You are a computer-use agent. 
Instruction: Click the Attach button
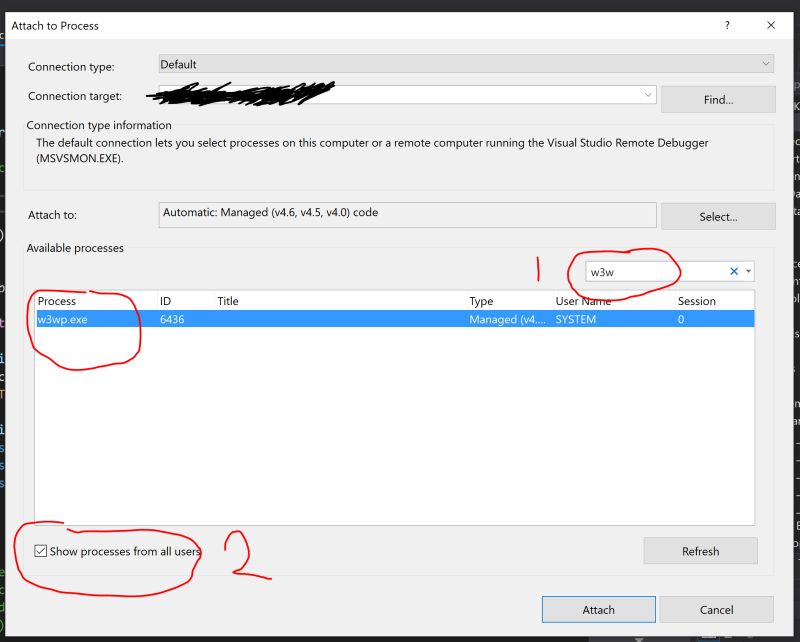tap(598, 609)
